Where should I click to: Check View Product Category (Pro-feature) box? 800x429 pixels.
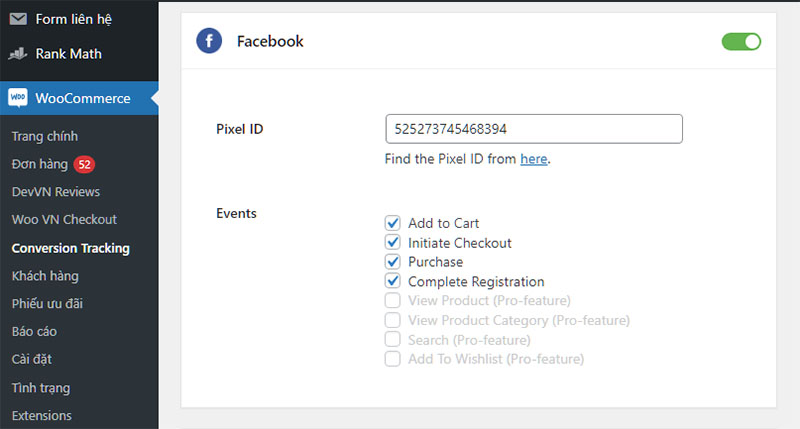tap(392, 320)
